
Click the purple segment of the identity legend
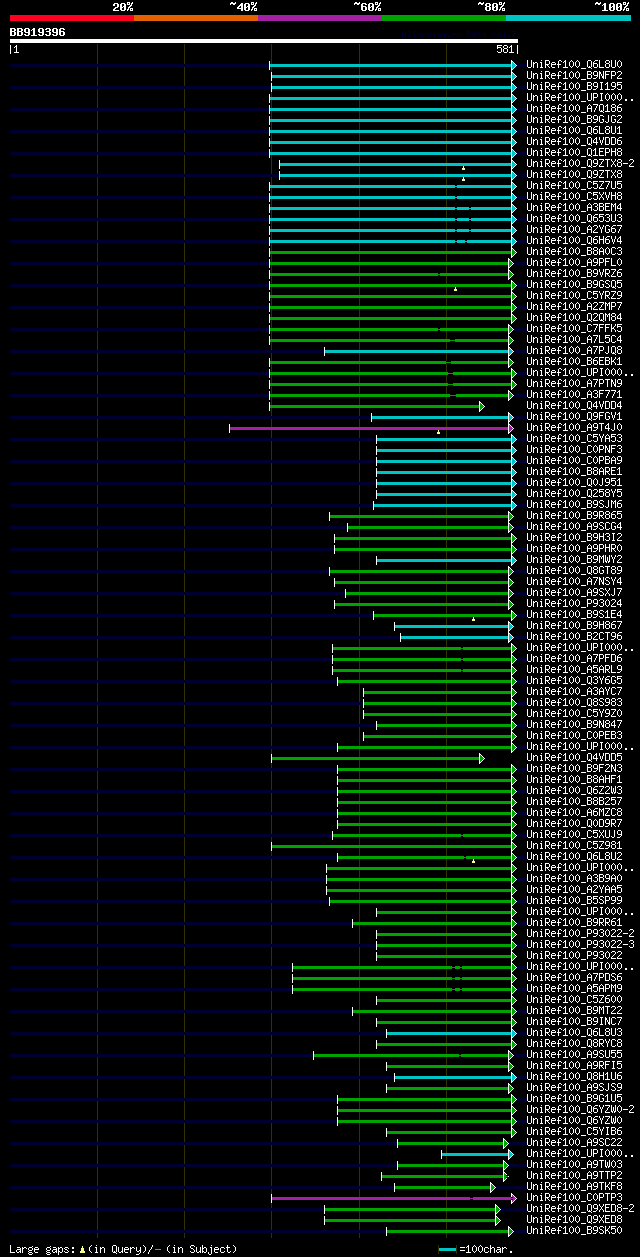click(320, 17)
